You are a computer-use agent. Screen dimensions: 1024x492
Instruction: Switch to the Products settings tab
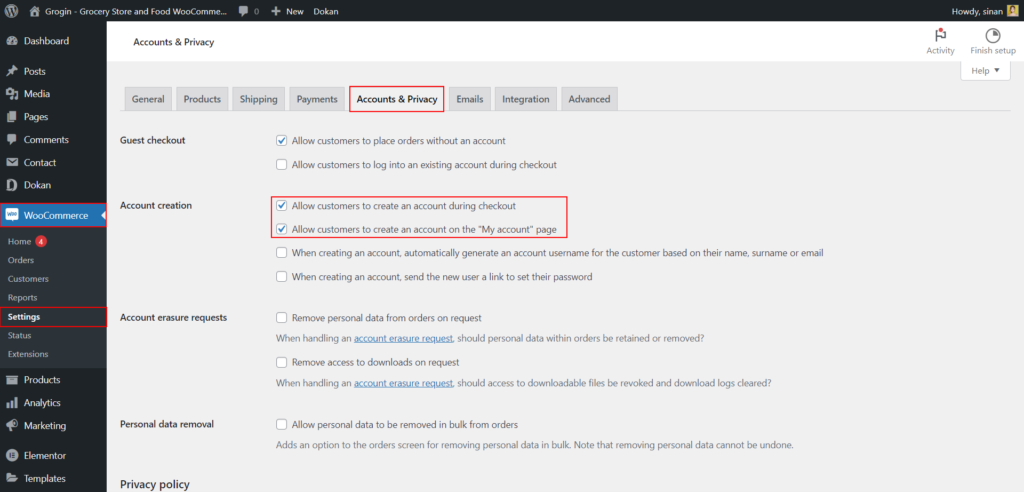(x=202, y=99)
